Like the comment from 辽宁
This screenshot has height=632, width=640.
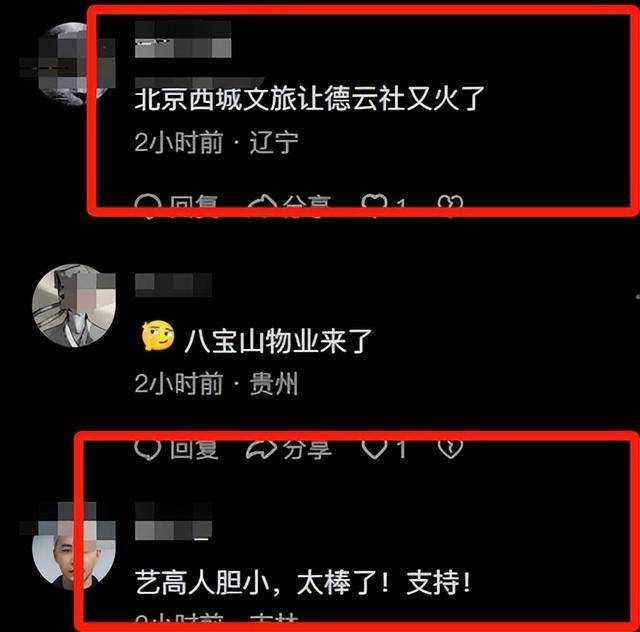[384, 203]
